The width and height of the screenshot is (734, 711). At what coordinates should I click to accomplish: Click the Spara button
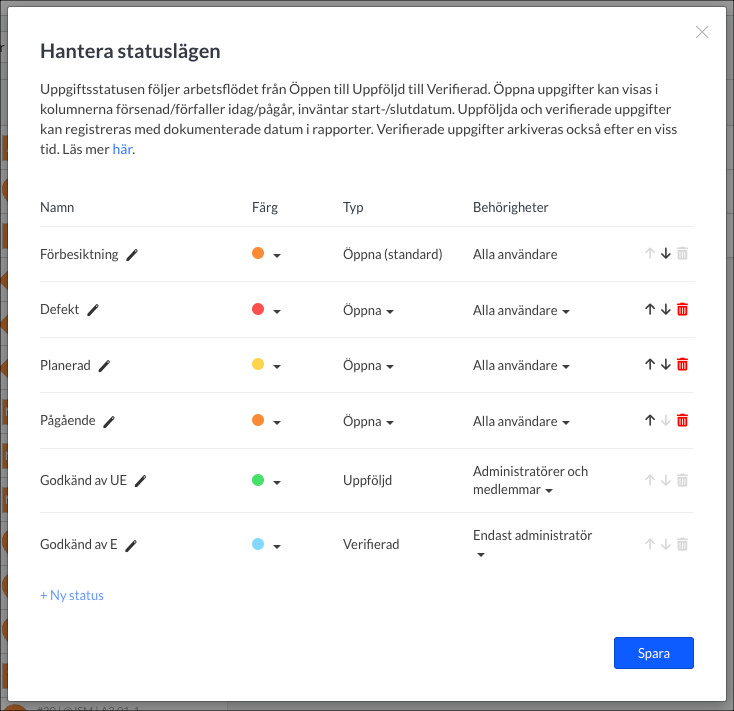click(x=653, y=653)
